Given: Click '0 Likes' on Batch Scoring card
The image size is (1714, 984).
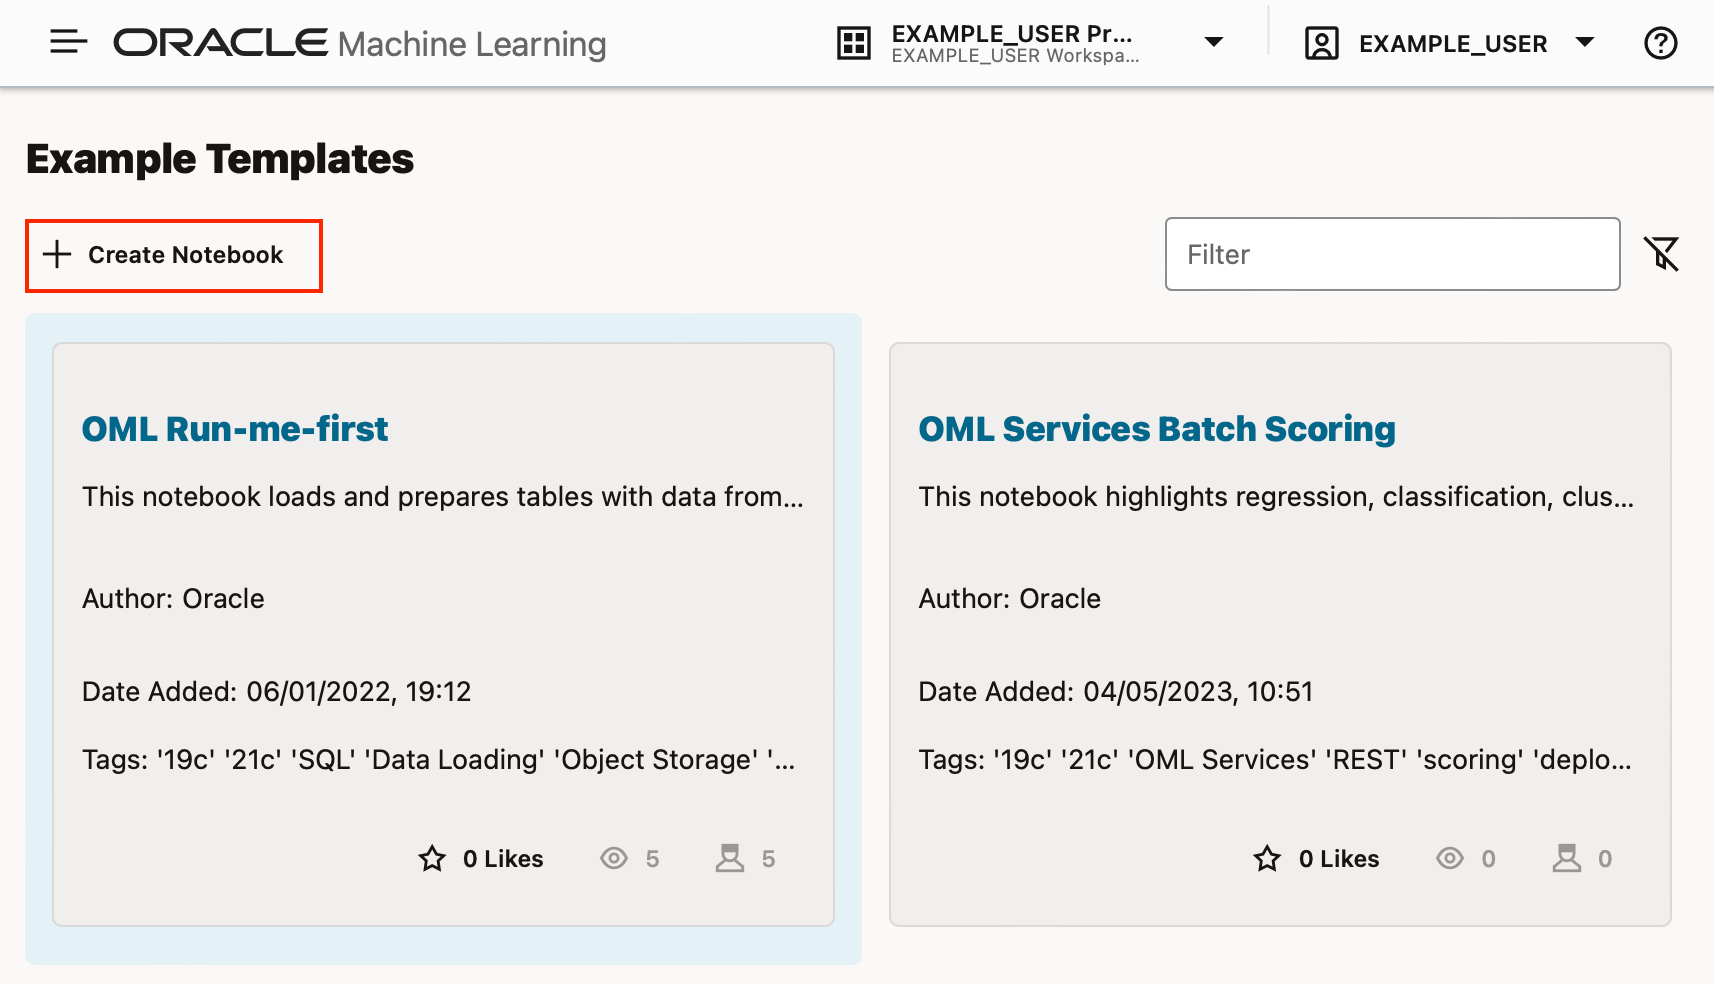Looking at the screenshot, I should [1339, 859].
